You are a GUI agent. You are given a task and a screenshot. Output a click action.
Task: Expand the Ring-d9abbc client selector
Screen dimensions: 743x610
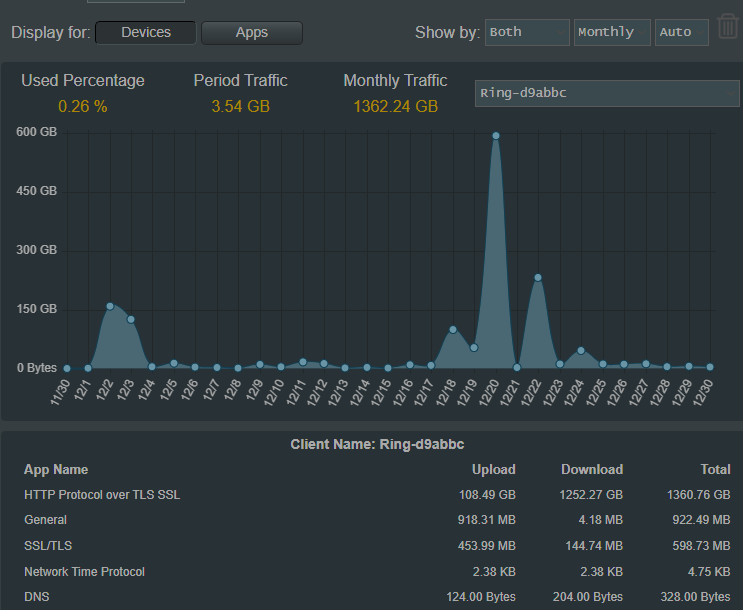[607, 93]
